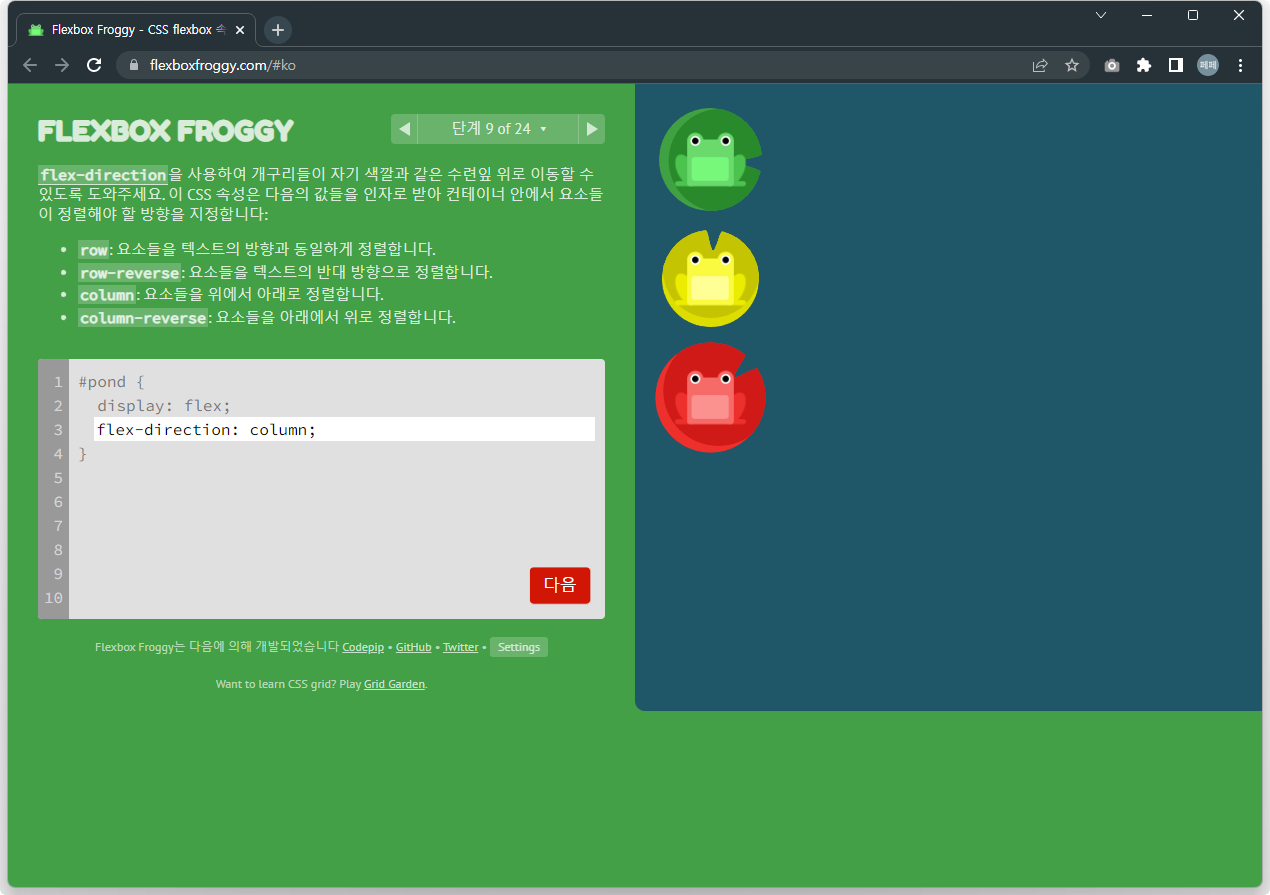Click the camera extension icon
This screenshot has width=1270, height=895.
(x=1112, y=65)
